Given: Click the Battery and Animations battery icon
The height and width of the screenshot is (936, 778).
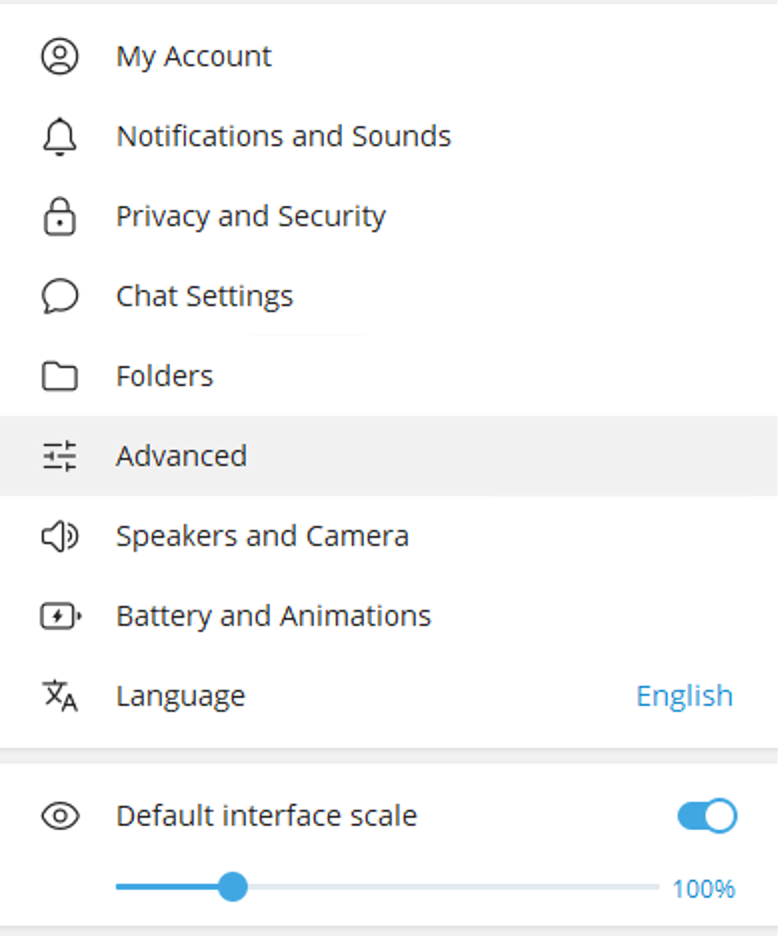Looking at the screenshot, I should pos(60,616).
